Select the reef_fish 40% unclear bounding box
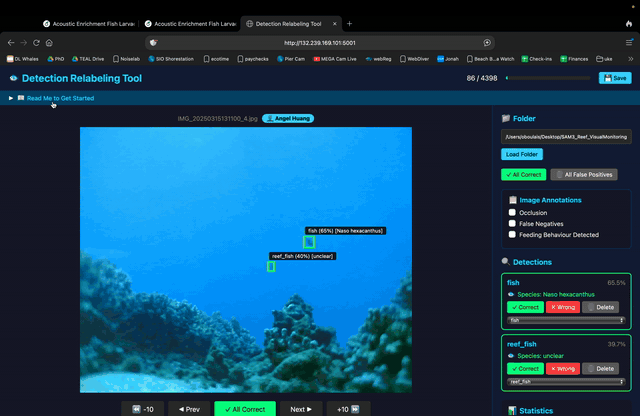The image size is (640, 416). click(271, 267)
